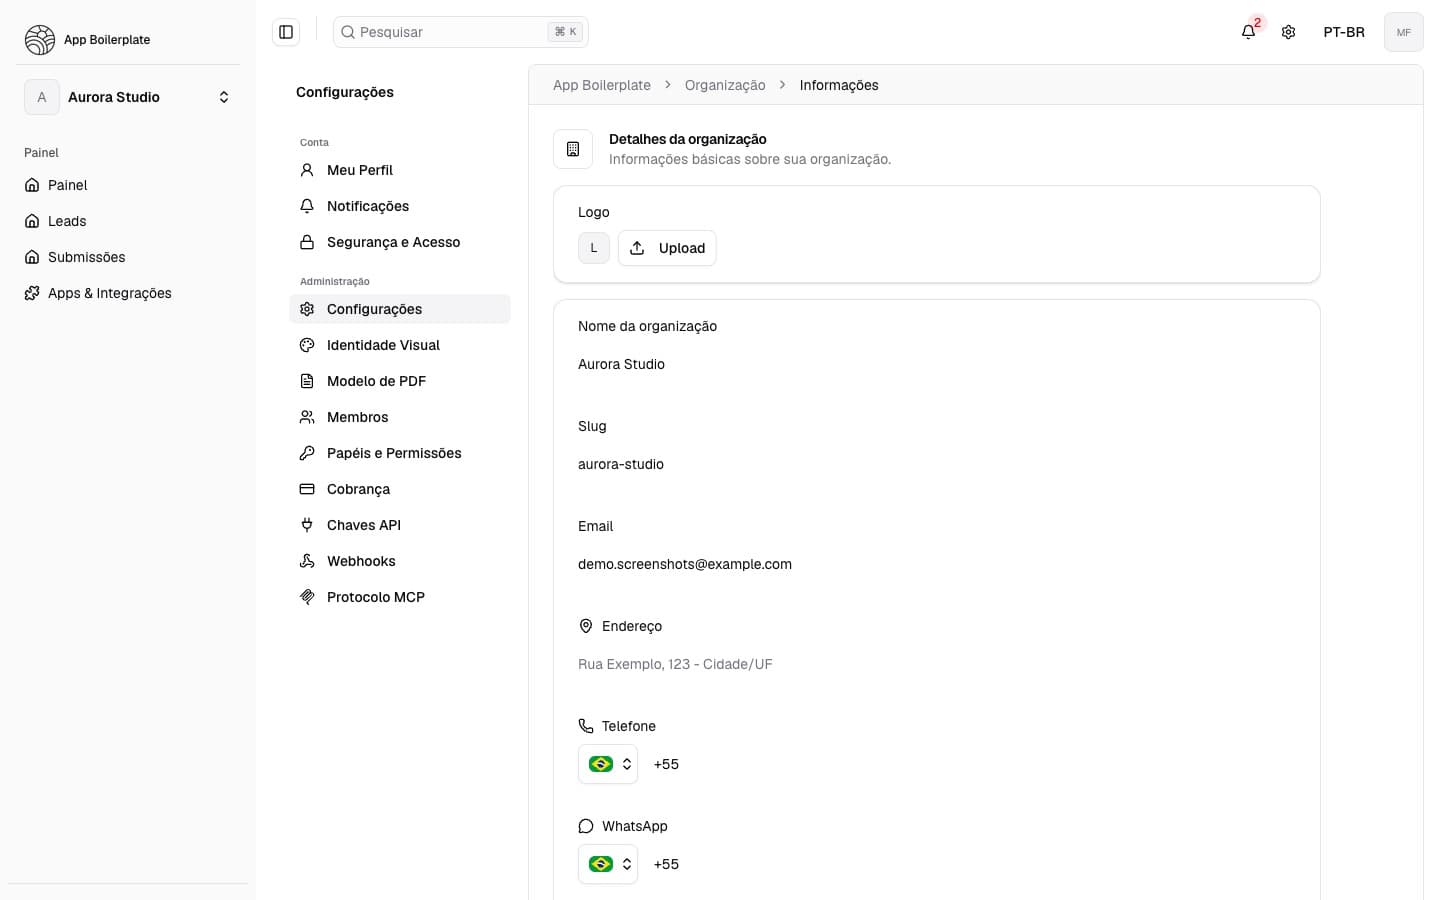Toggle the sidebar panel icon
Screen dimensions: 1440x900
[x=286, y=32]
